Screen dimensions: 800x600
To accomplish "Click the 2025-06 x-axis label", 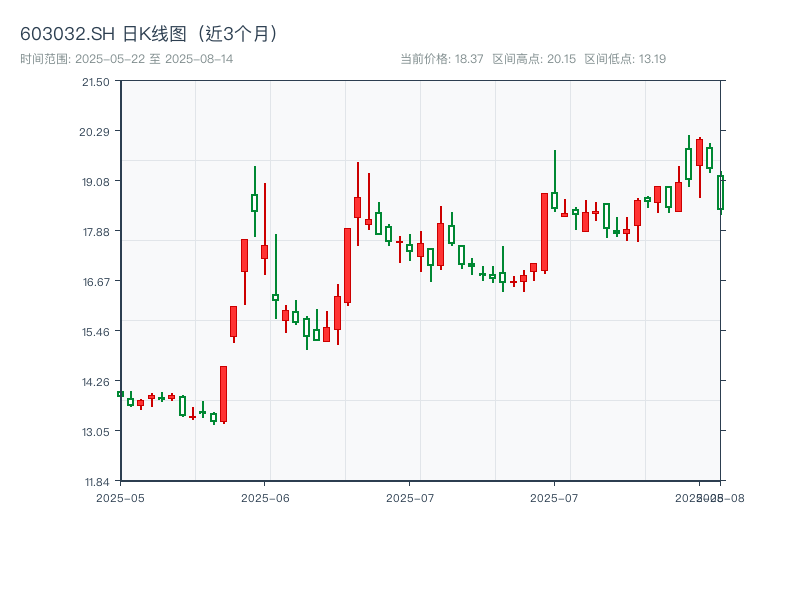I will [x=265, y=498].
